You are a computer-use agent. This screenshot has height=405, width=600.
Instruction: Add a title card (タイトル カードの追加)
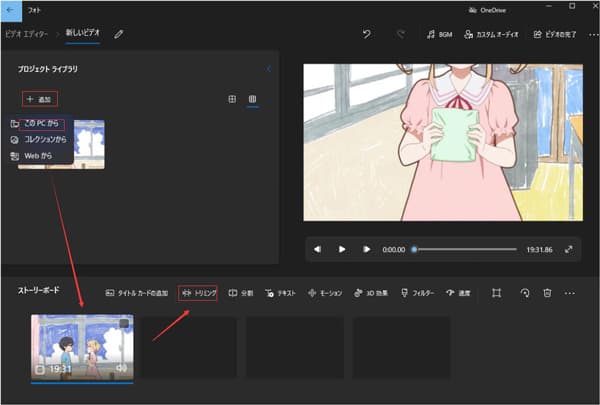[137, 293]
